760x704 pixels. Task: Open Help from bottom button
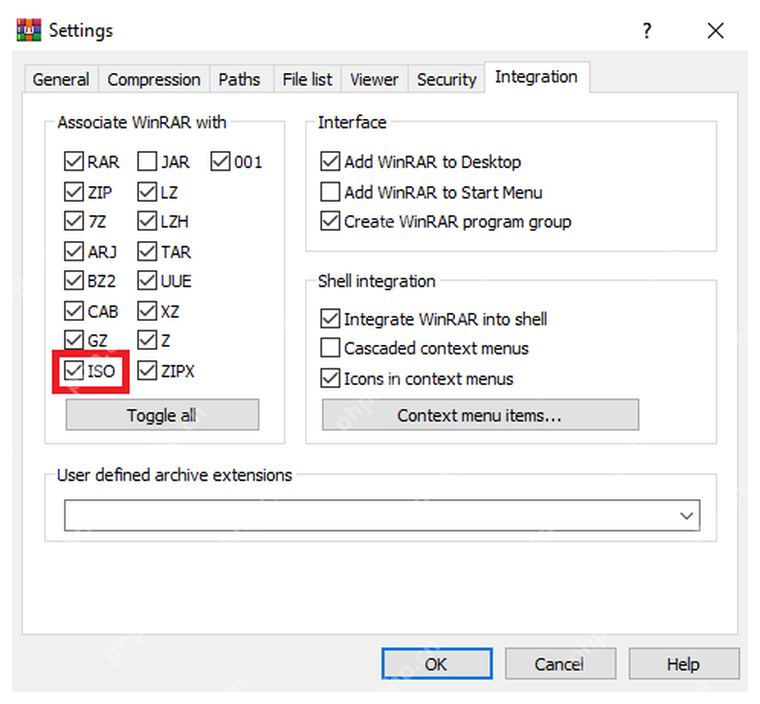684,664
